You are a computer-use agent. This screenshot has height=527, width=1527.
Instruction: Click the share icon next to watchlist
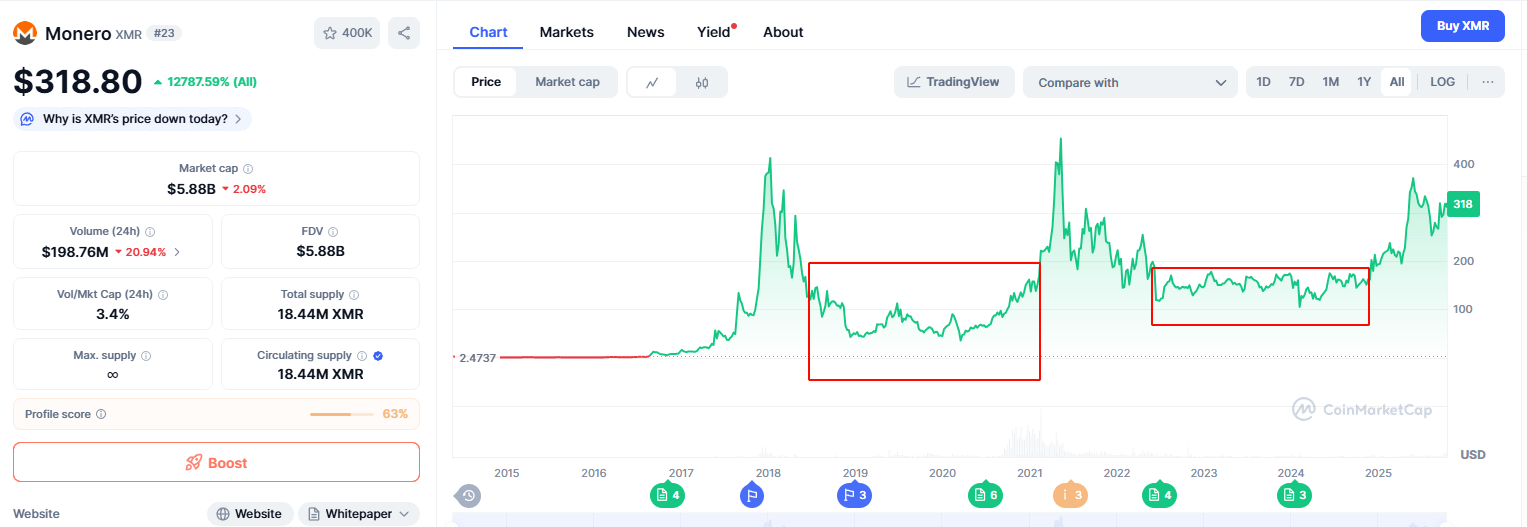point(404,33)
